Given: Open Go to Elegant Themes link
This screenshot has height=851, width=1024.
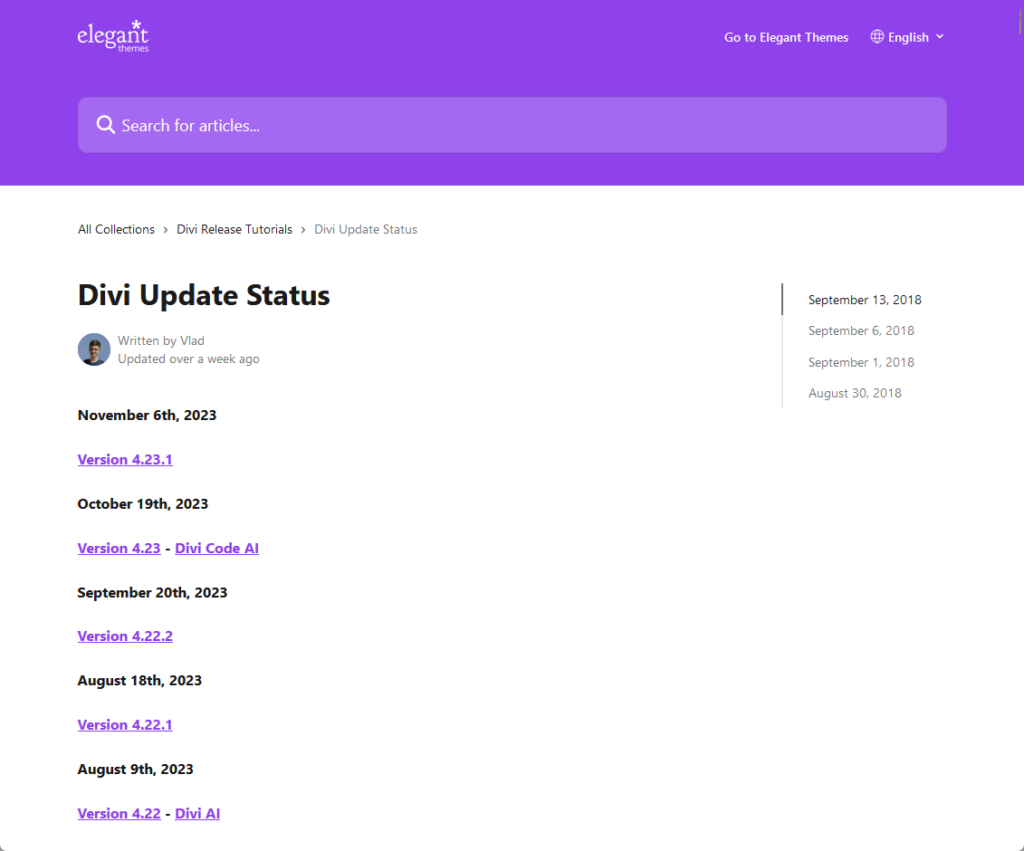Looking at the screenshot, I should click(786, 37).
